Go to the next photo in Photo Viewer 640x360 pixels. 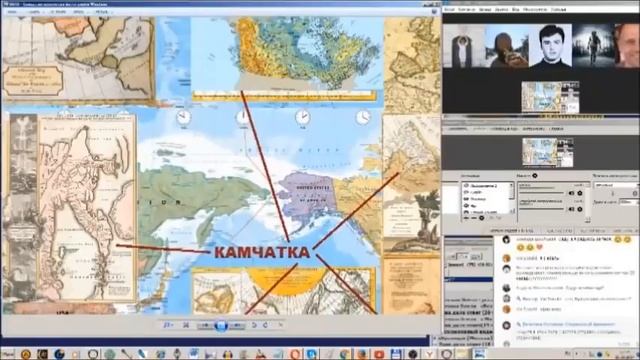237,325
